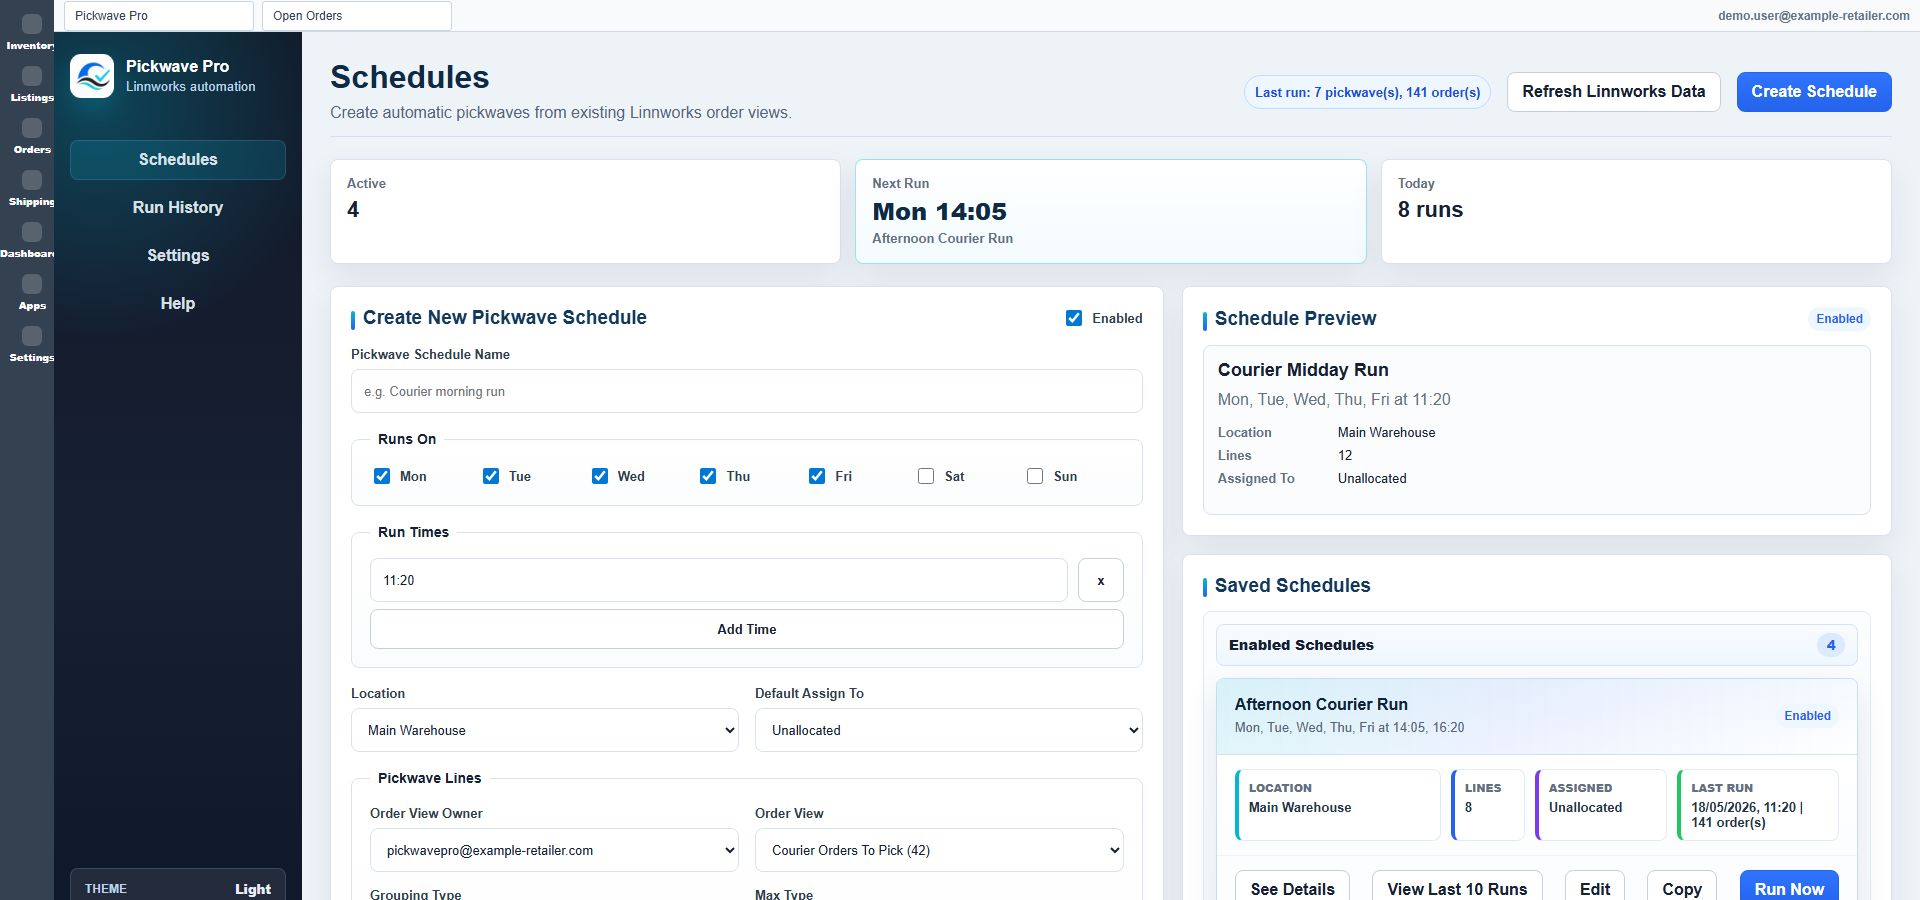Open the Shipping icon in left rail

click(x=32, y=180)
